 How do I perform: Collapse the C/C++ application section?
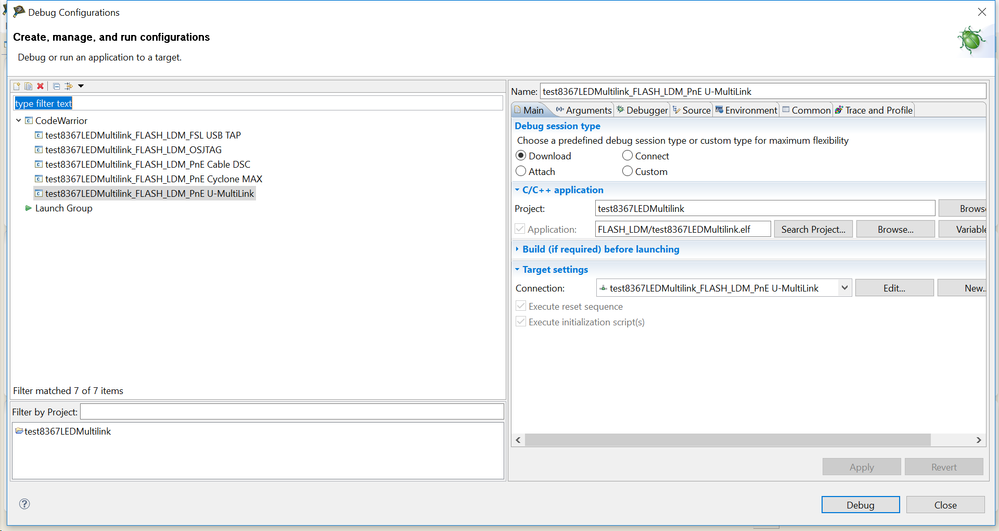tap(517, 189)
